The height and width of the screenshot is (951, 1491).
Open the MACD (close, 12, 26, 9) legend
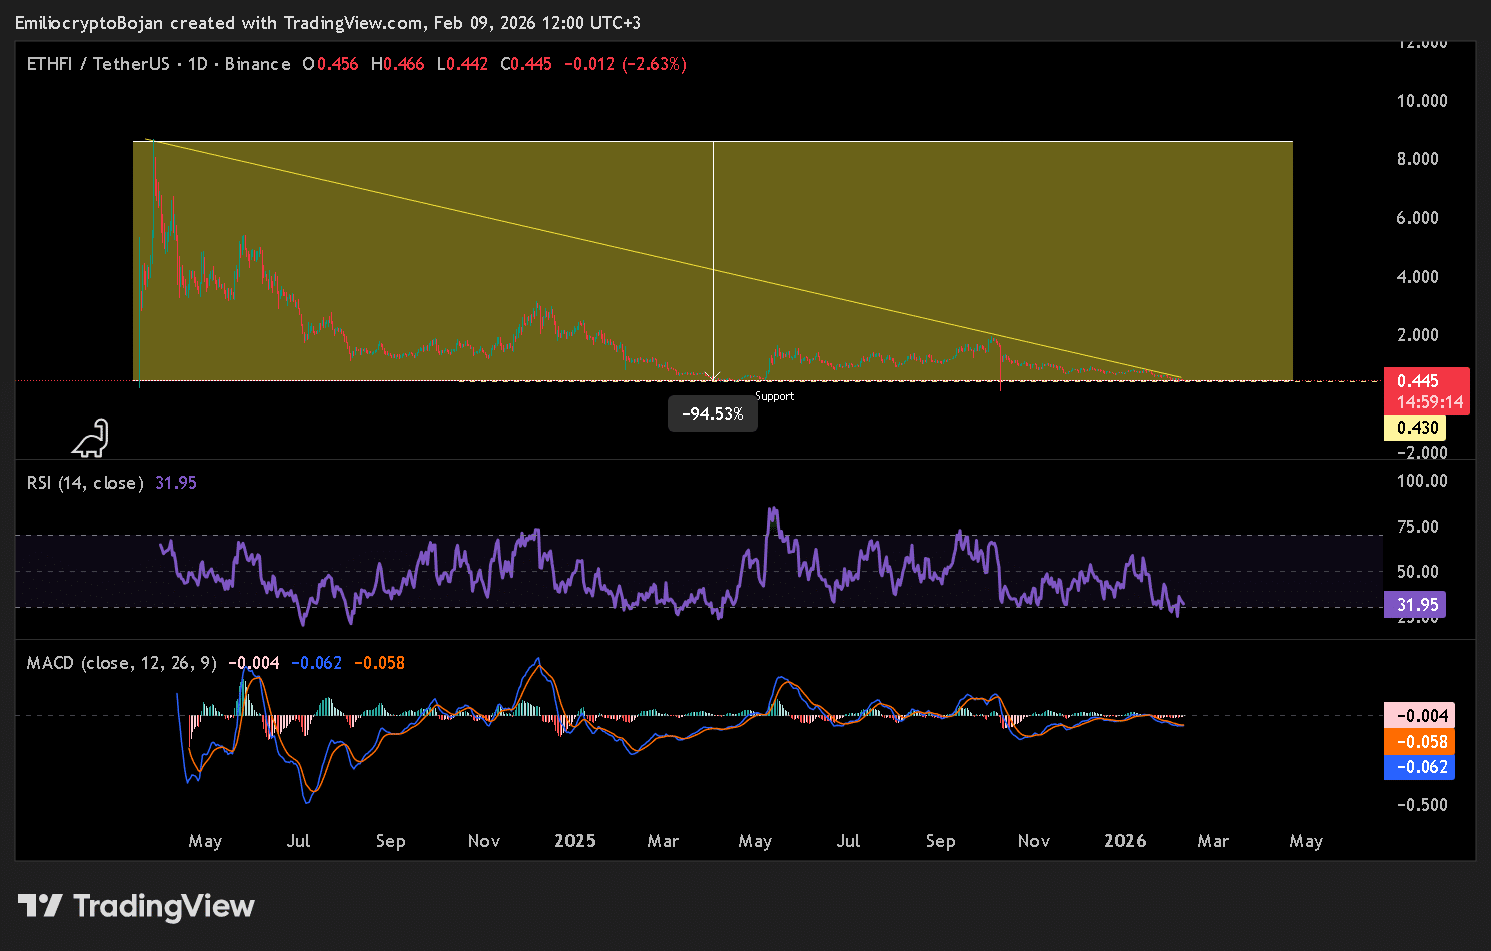pos(121,663)
